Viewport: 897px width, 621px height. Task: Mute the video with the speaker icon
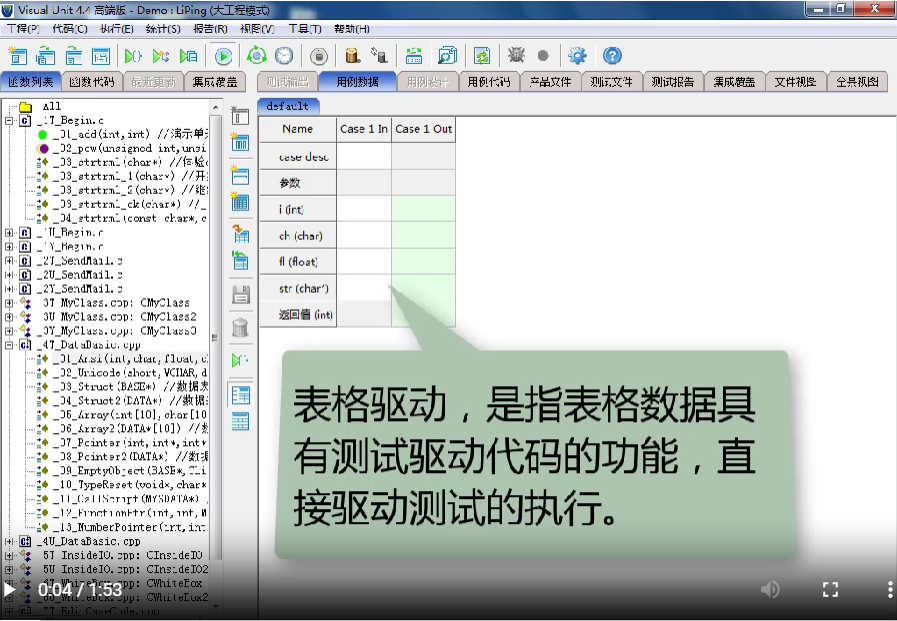pyautogui.click(x=769, y=589)
